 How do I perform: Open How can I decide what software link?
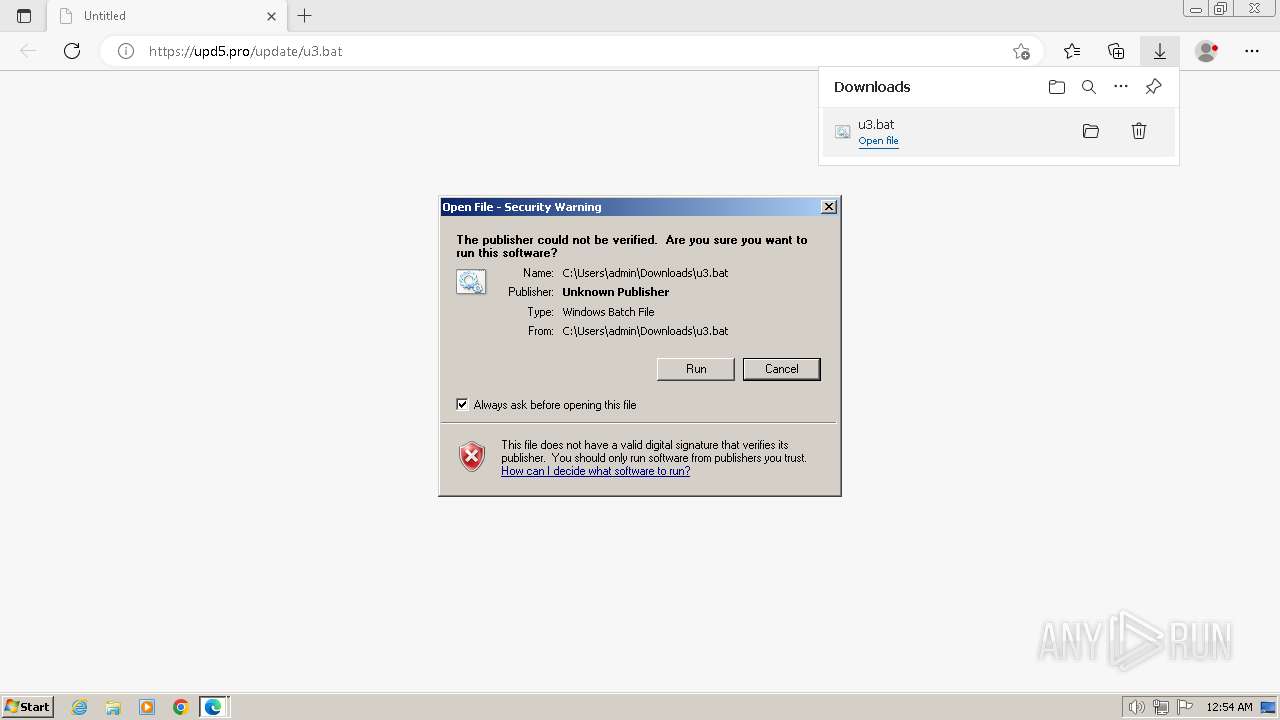click(x=595, y=471)
